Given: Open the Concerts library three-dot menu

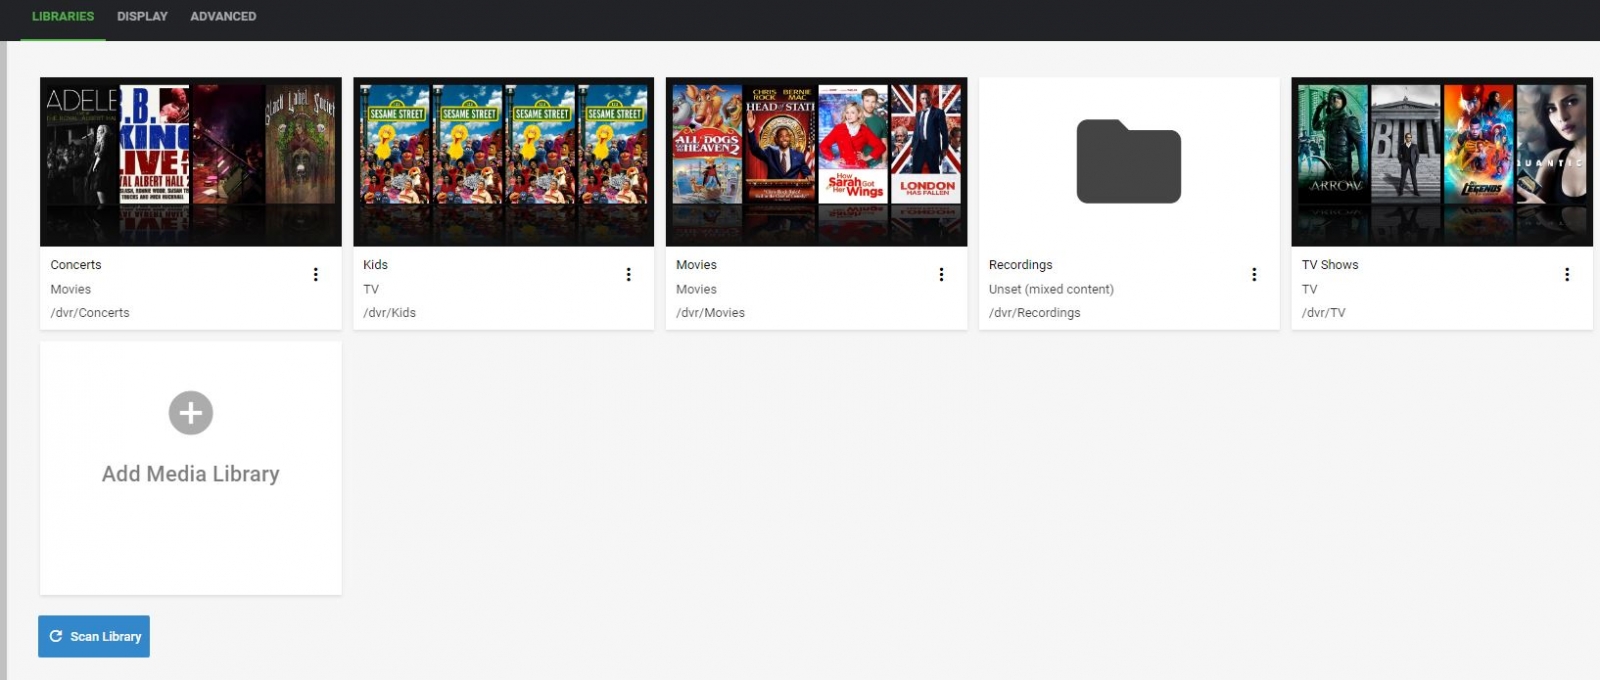Looking at the screenshot, I should click(315, 274).
